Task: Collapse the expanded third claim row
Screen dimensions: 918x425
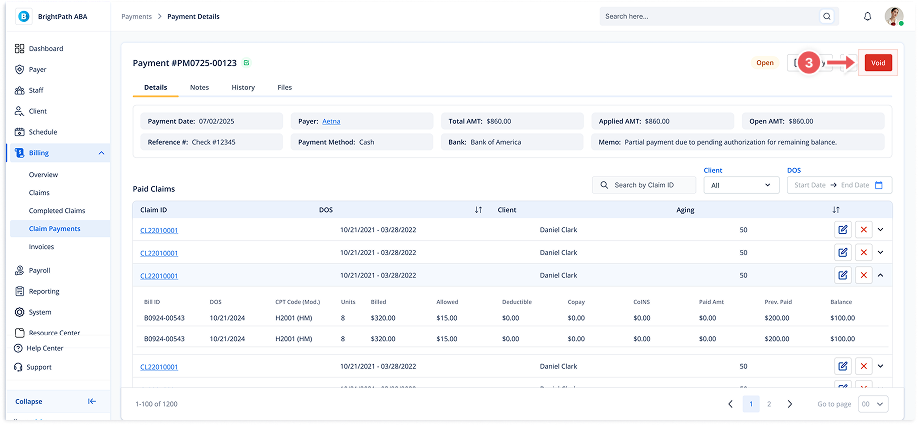Action: click(x=881, y=275)
